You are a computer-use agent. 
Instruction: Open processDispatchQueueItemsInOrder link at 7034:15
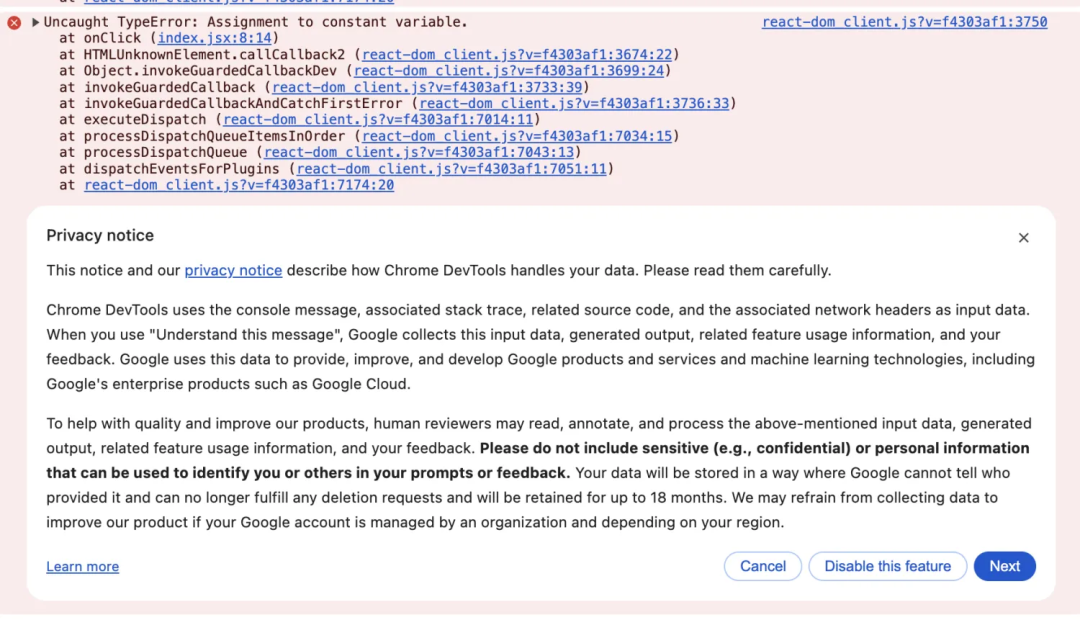click(x=517, y=136)
